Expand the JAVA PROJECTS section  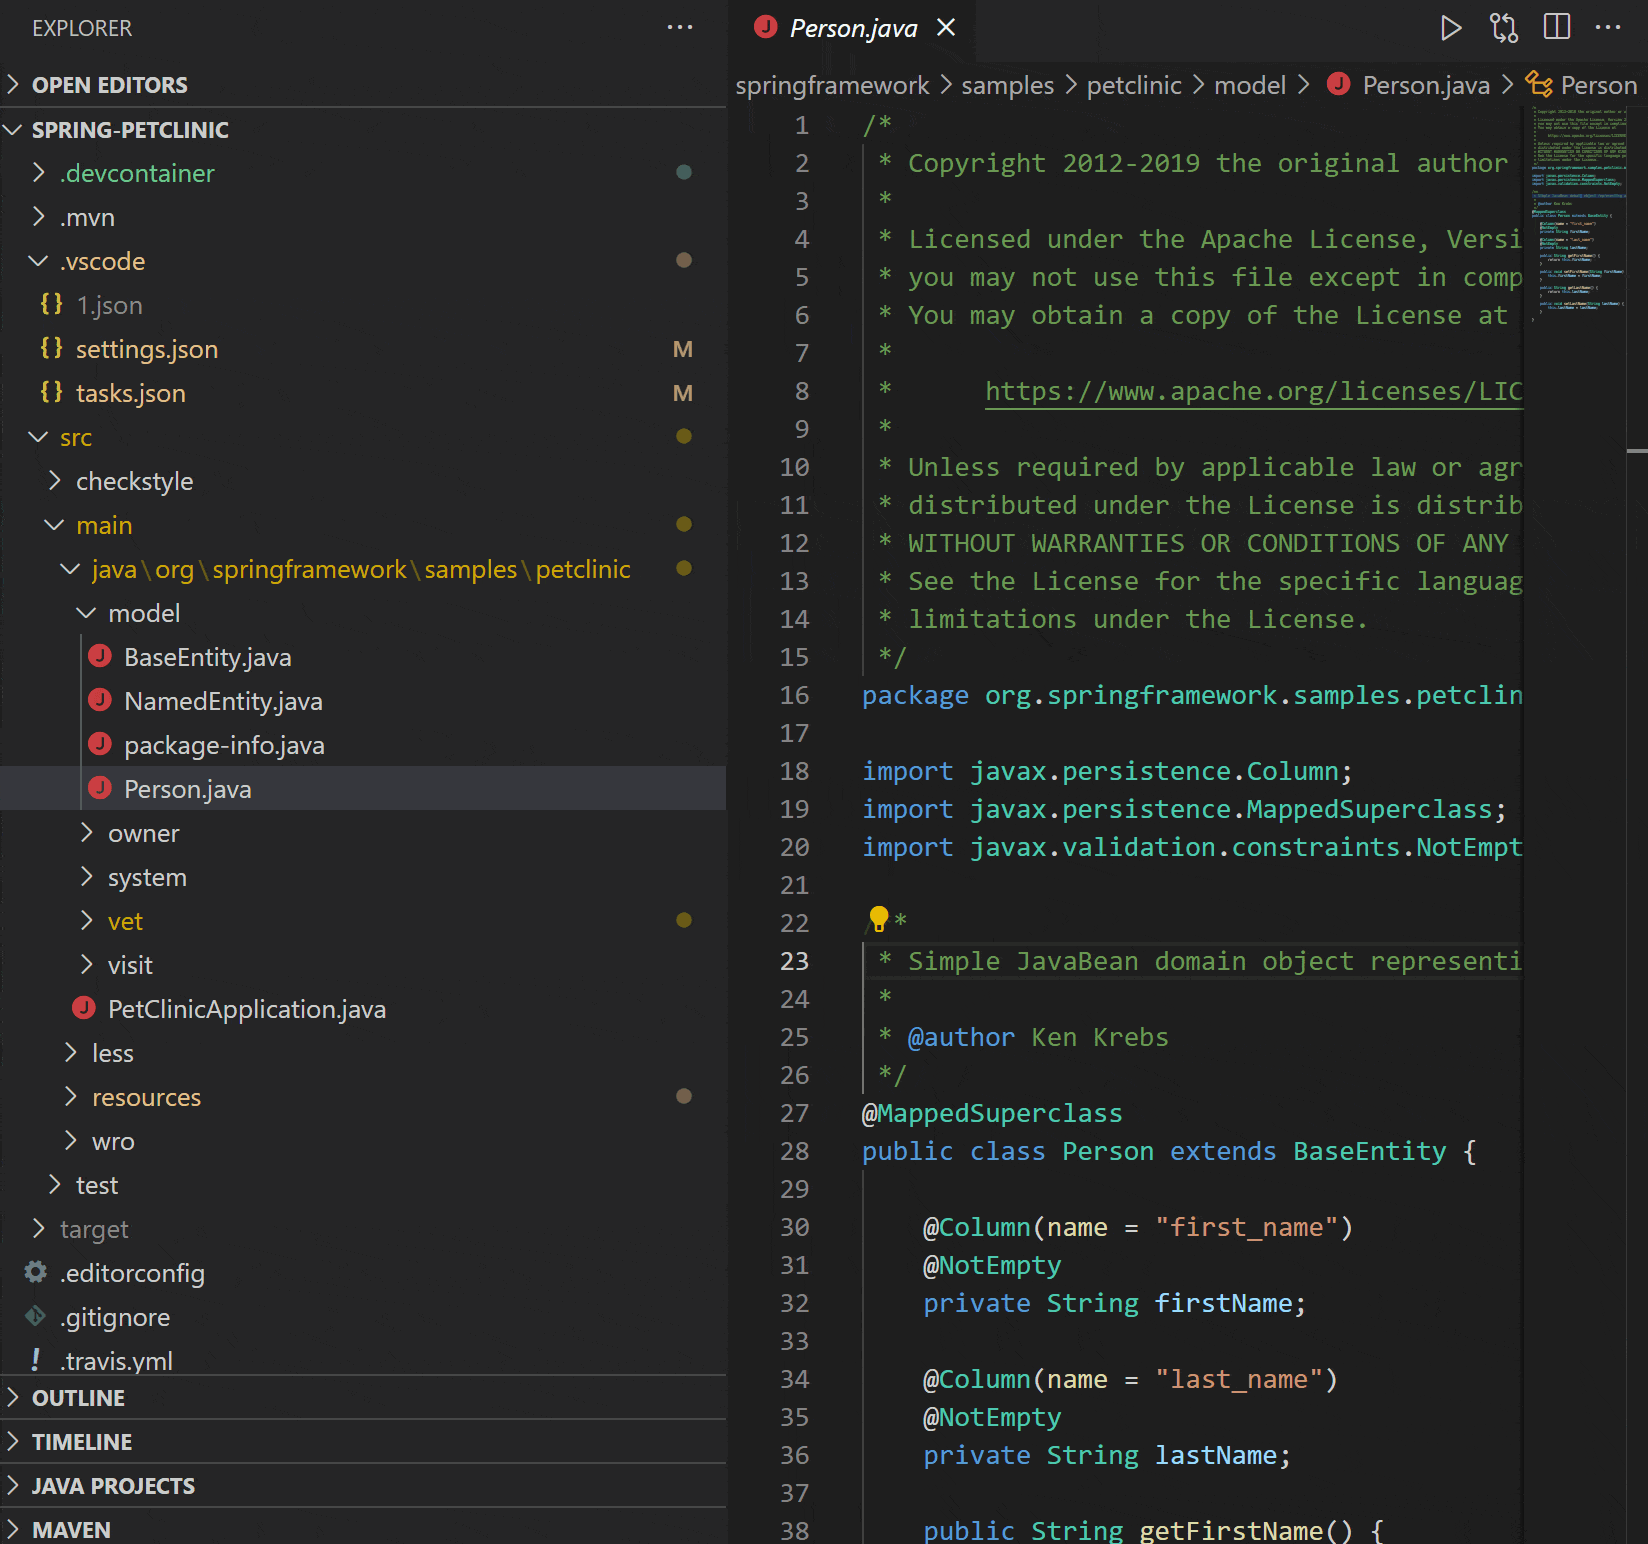point(113,1486)
